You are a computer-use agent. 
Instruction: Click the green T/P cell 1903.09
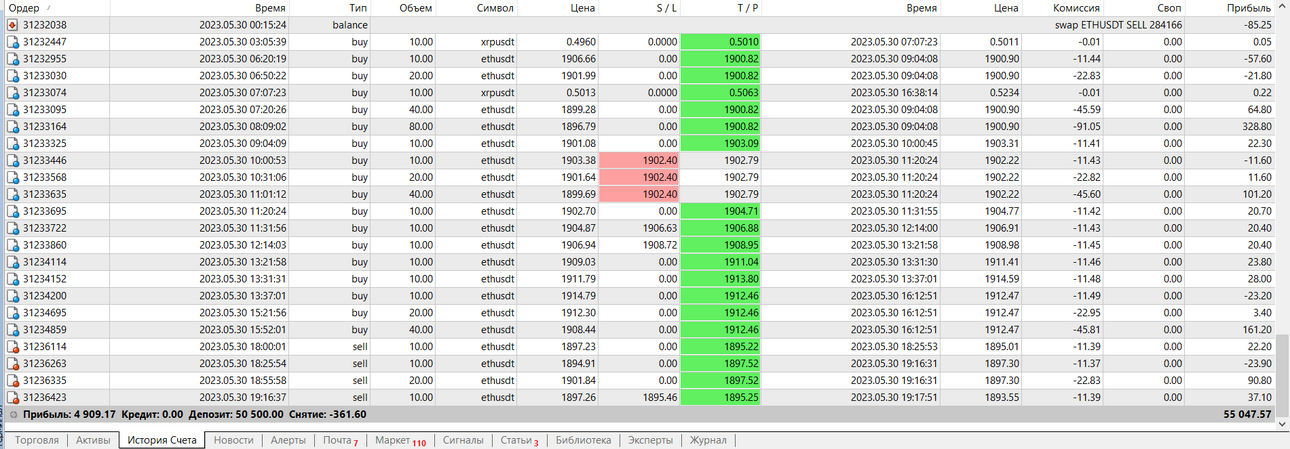pyautogui.click(x=722, y=143)
